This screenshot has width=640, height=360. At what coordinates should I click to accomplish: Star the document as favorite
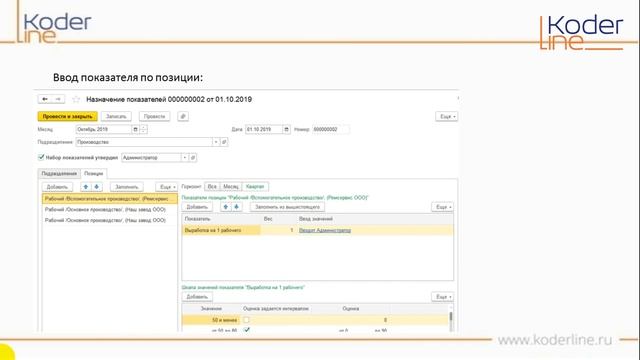pos(76,99)
